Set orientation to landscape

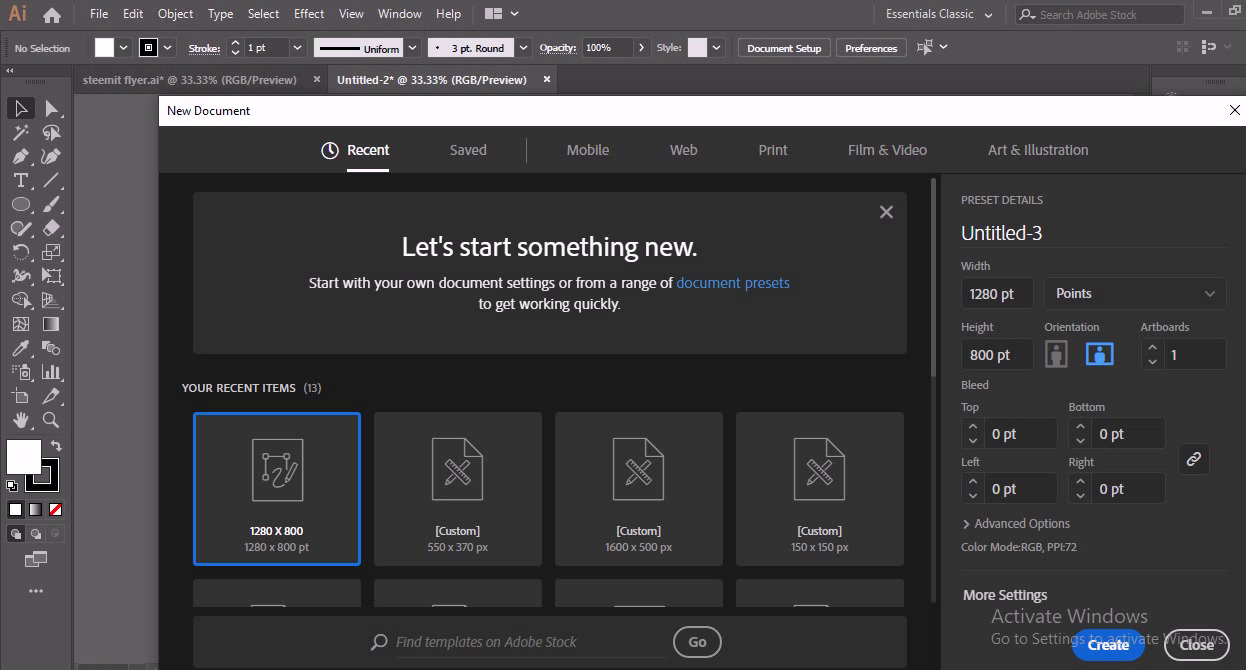[x=1099, y=354]
